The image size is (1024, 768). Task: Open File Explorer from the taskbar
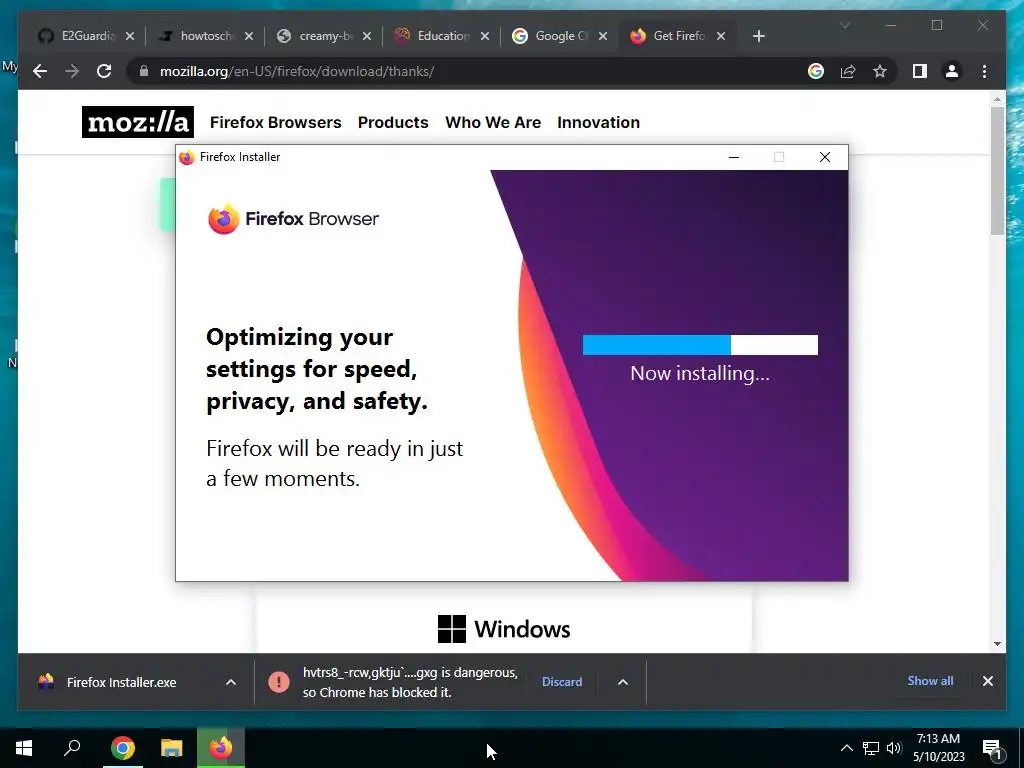coord(172,748)
